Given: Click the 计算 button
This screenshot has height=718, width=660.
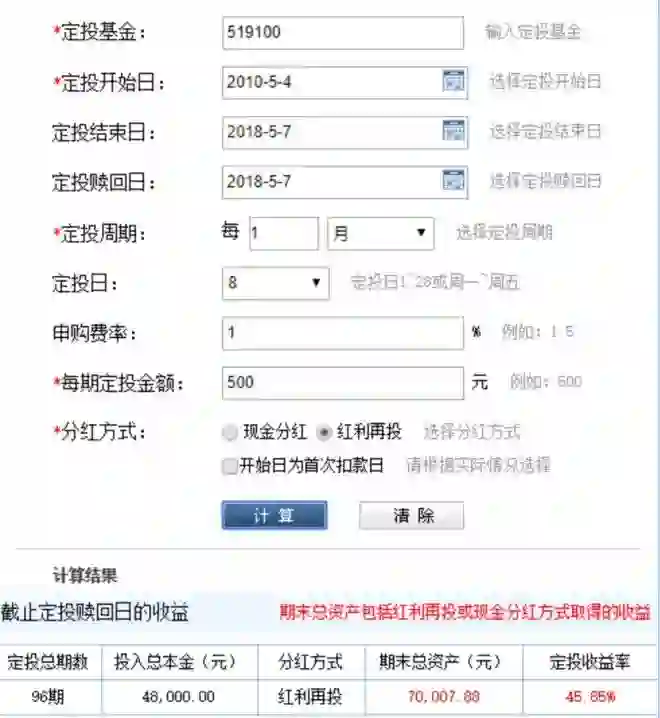Looking at the screenshot, I should (274, 516).
